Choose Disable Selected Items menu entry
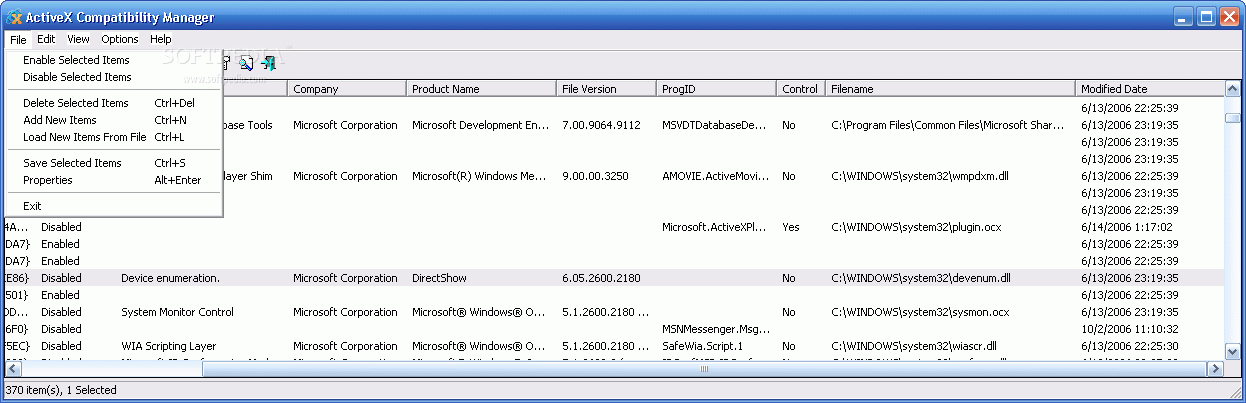 (113, 77)
